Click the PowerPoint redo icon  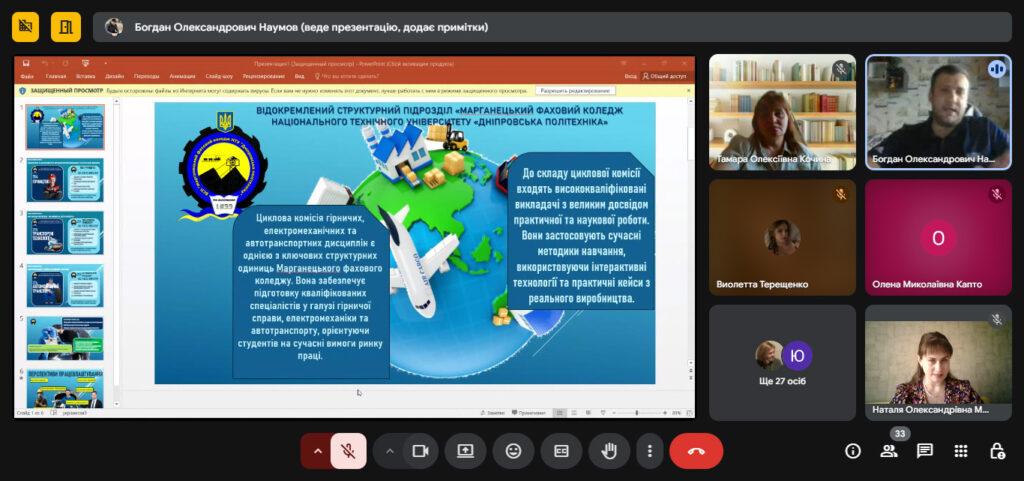(65, 63)
